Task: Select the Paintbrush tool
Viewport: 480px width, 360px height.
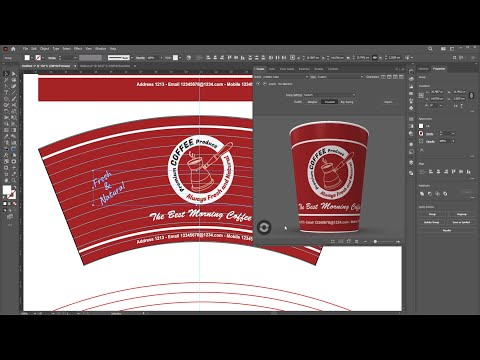Action: tap(14, 99)
